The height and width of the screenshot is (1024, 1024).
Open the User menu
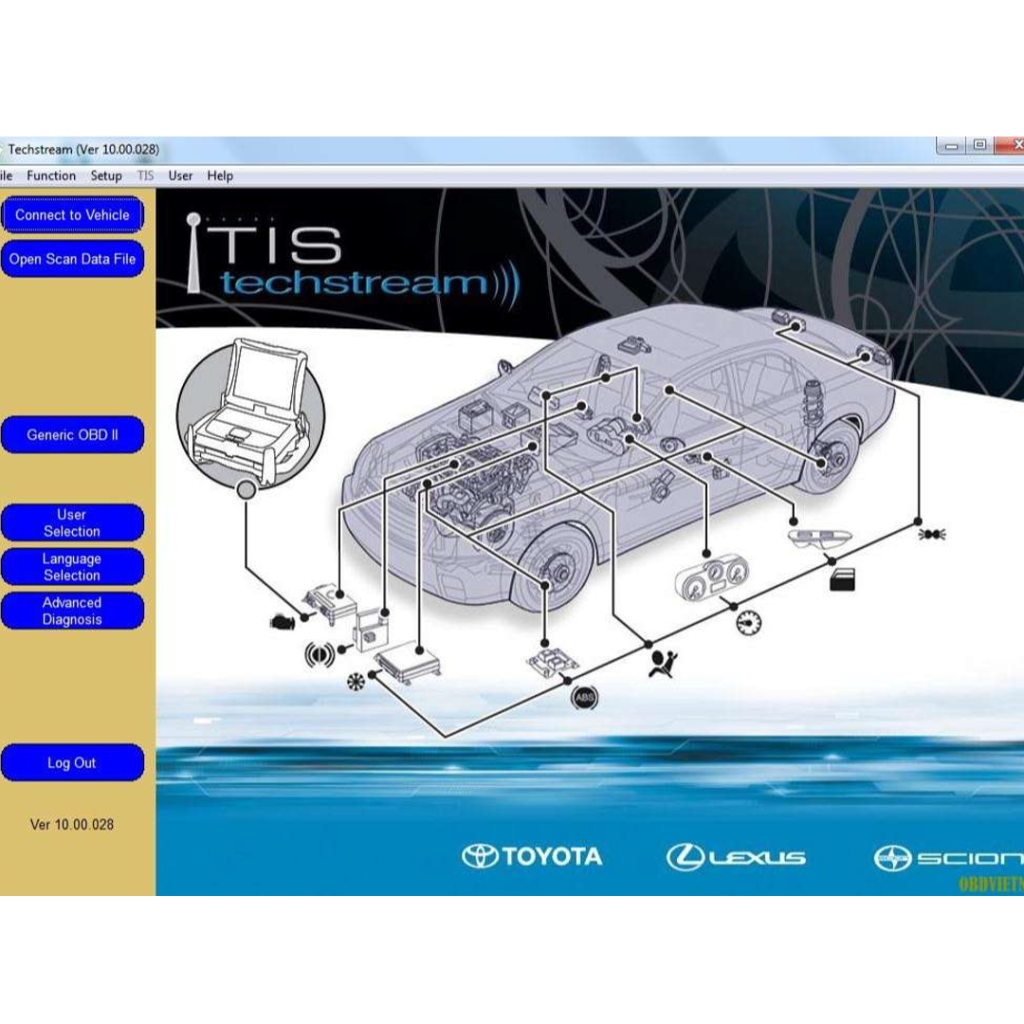tap(180, 176)
